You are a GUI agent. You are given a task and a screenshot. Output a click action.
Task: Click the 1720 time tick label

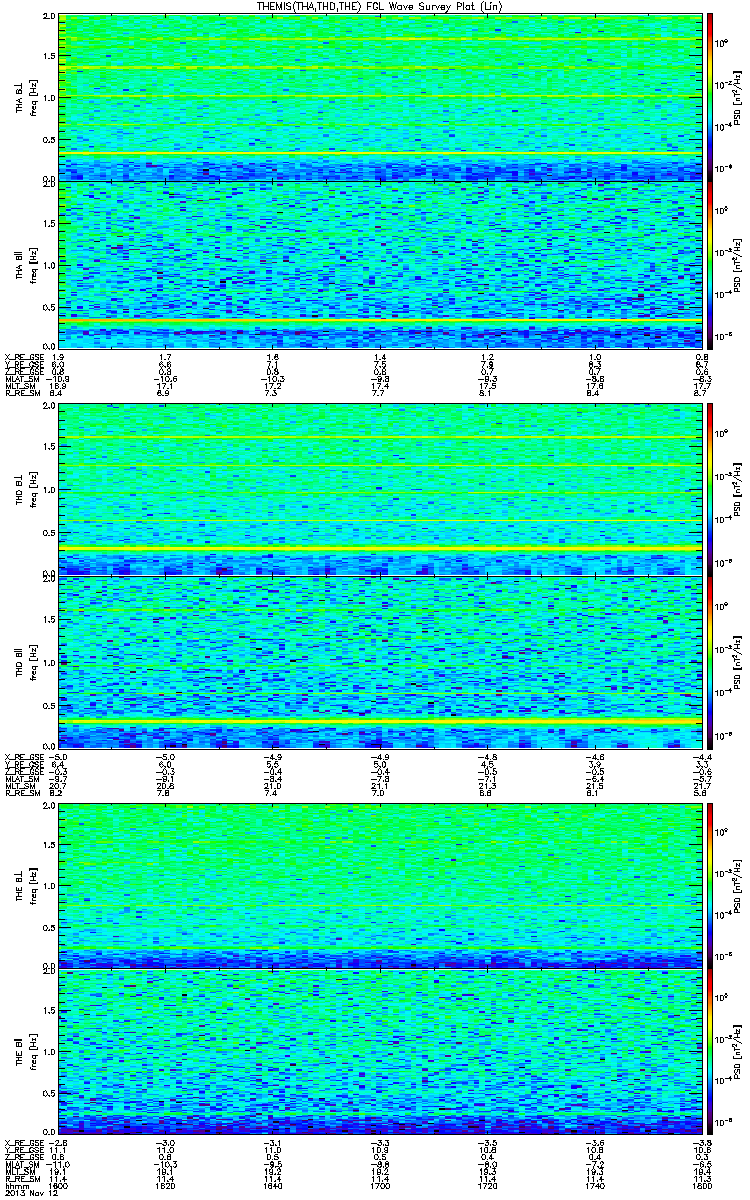coord(487,1185)
